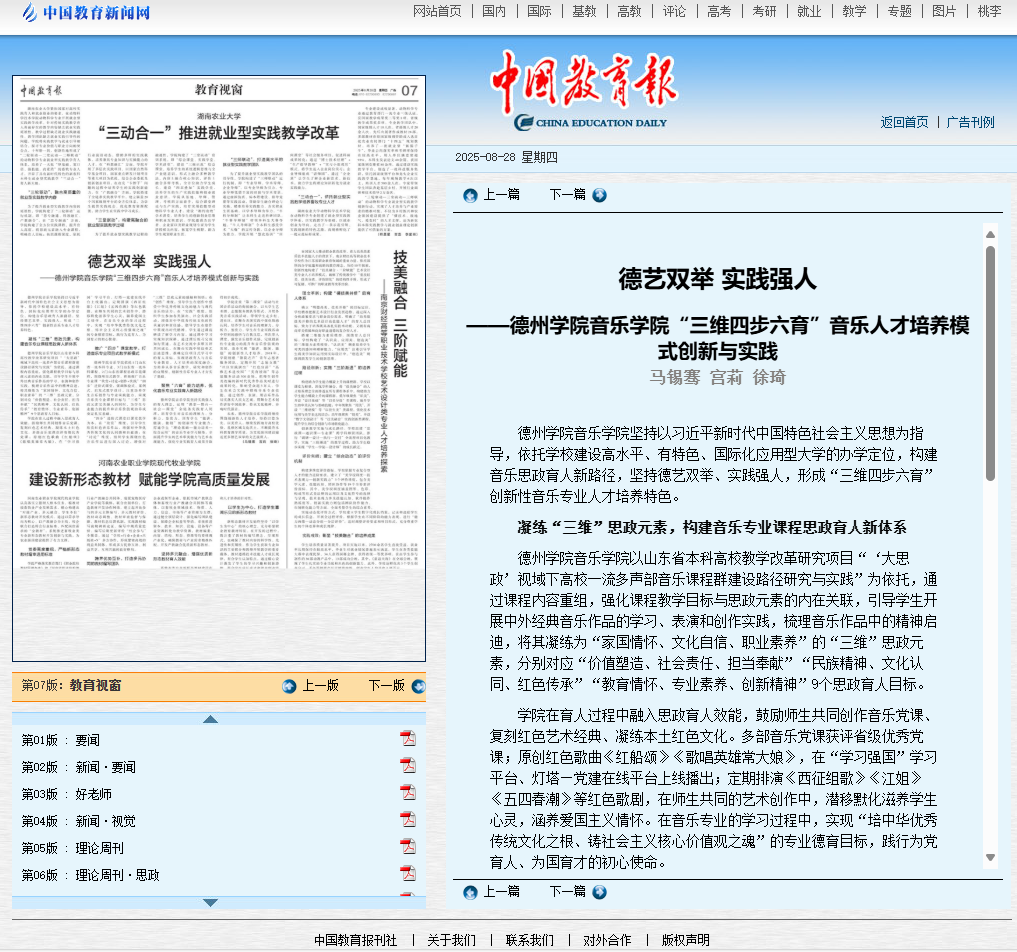
Task: Click the newspaper page 07 preview image
Action: 219,368
